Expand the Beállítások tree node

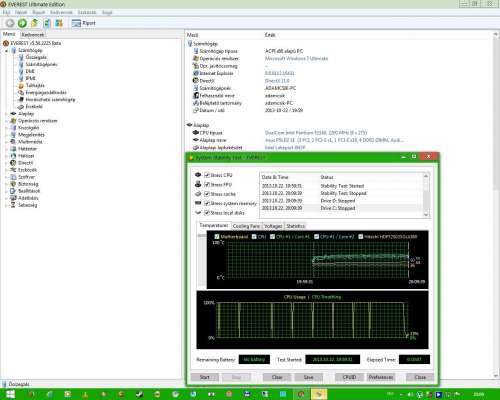click(6, 191)
